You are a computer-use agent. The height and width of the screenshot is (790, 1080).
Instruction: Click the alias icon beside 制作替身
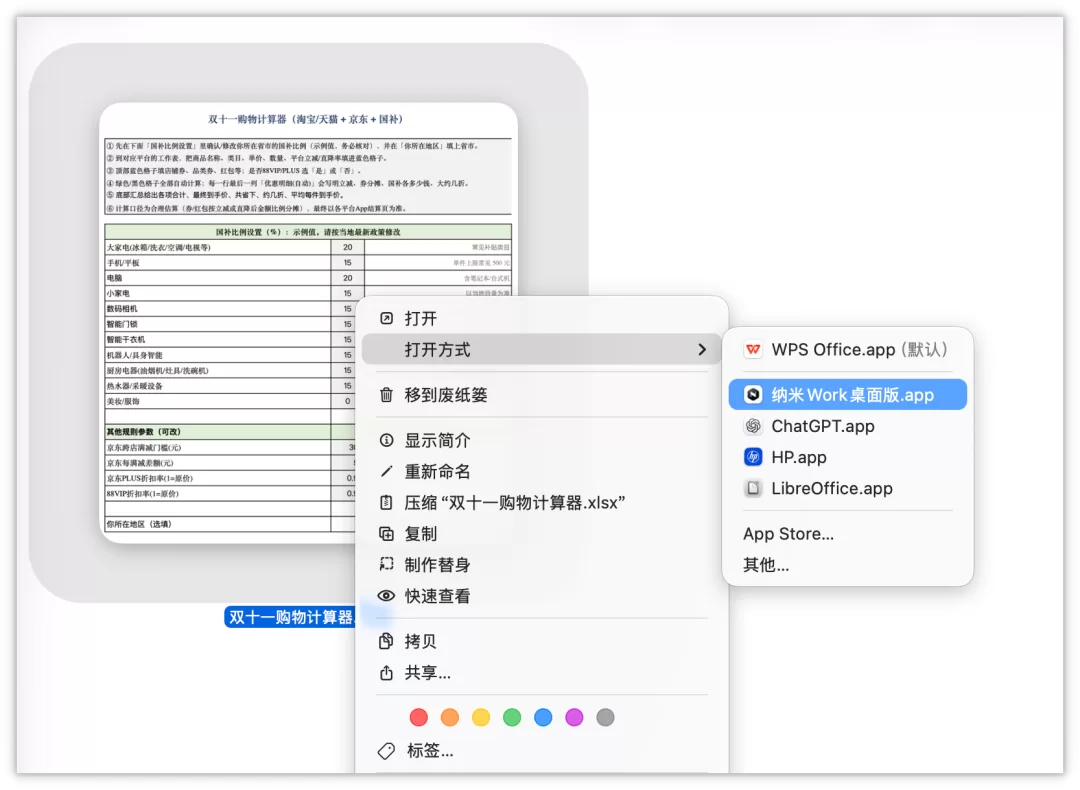click(386, 564)
